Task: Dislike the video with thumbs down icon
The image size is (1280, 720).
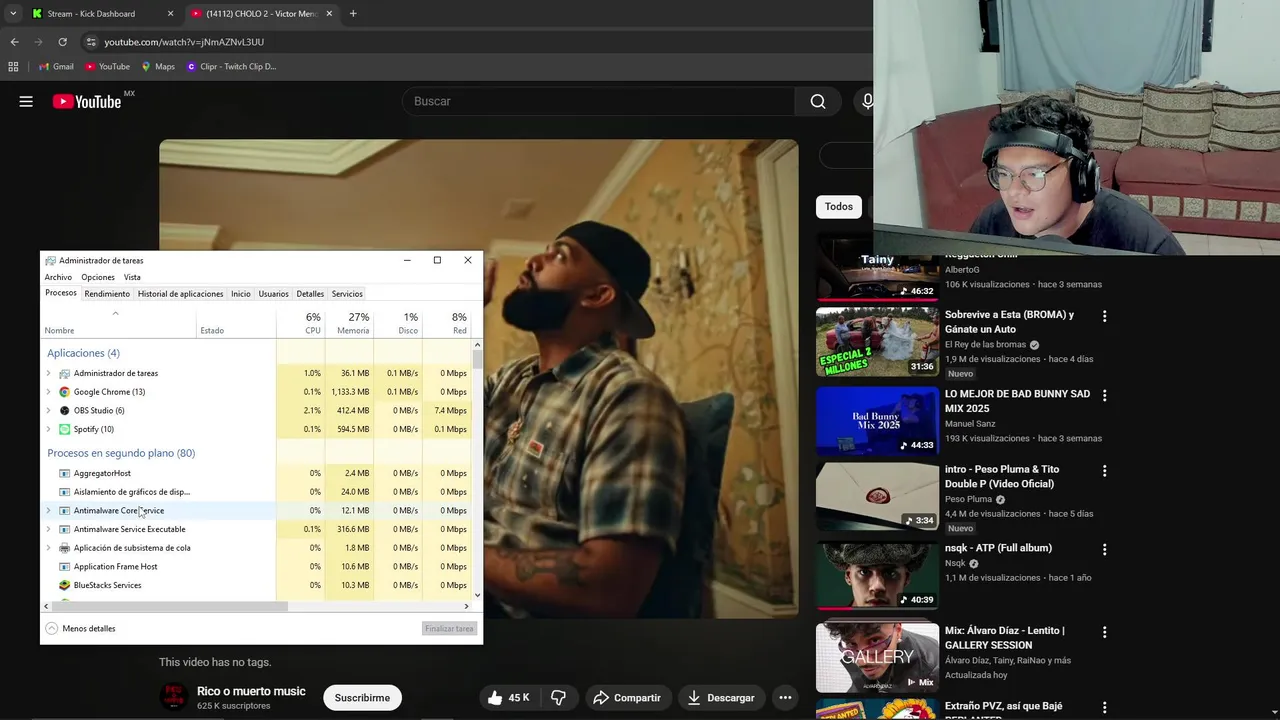Action: (558, 697)
